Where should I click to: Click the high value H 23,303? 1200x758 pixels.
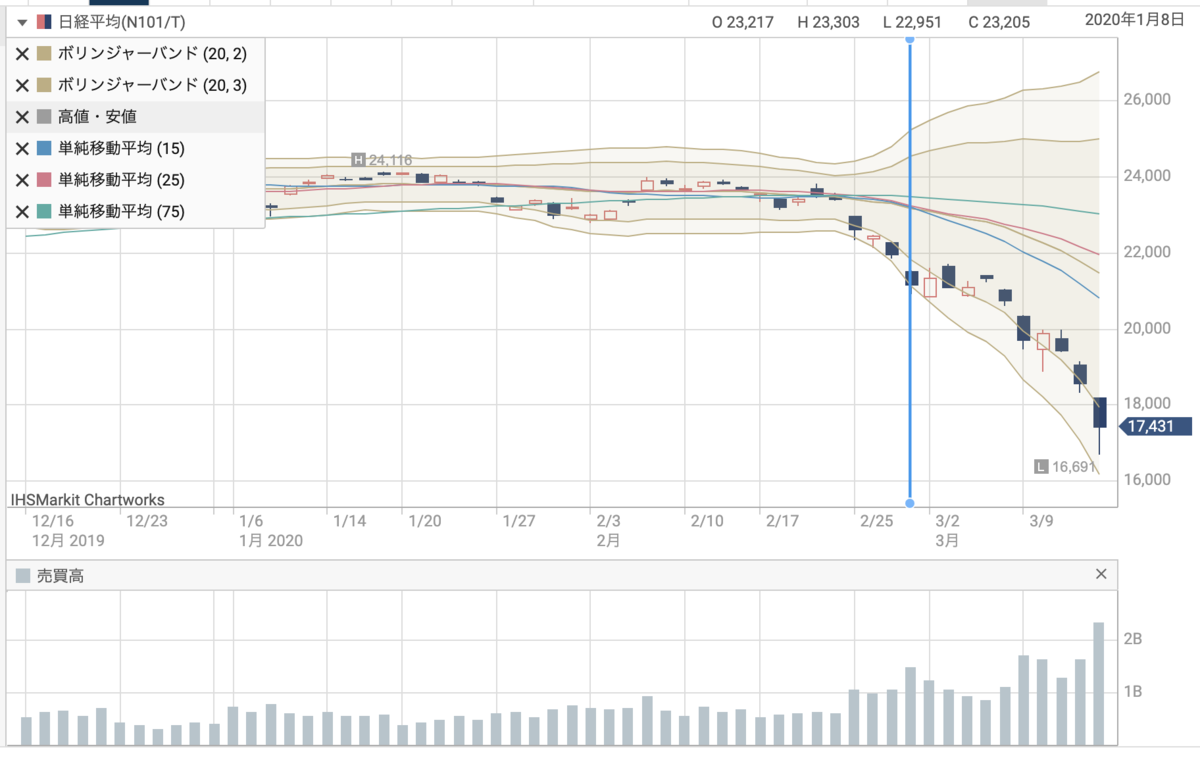click(828, 22)
